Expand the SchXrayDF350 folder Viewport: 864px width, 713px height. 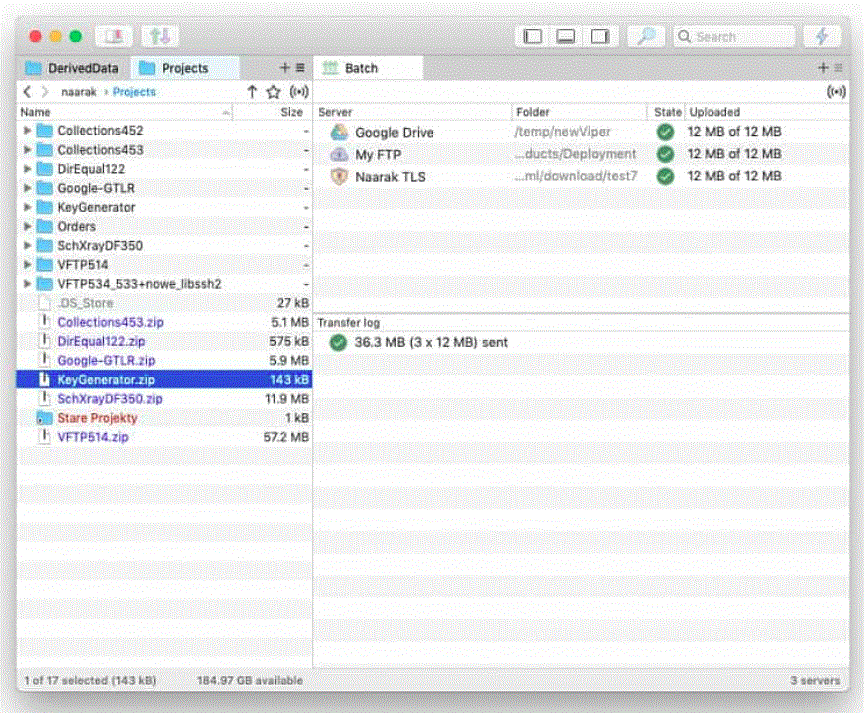pos(27,245)
